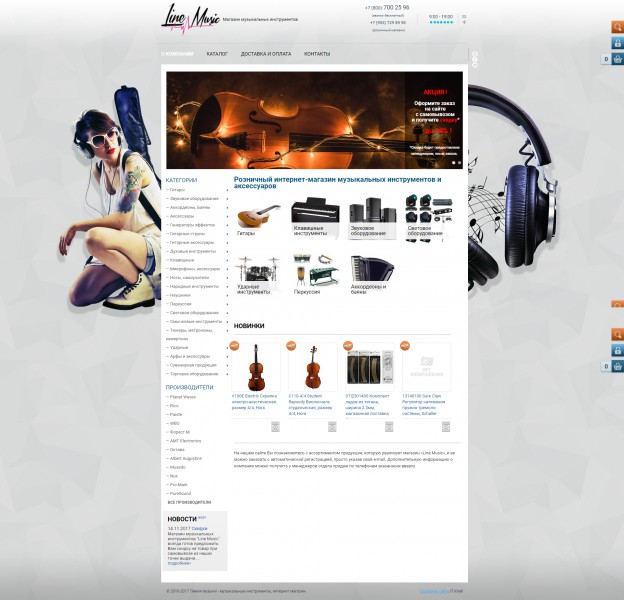Open the AMT Electronics manufacturer link
The image size is (624, 600).
185,441
